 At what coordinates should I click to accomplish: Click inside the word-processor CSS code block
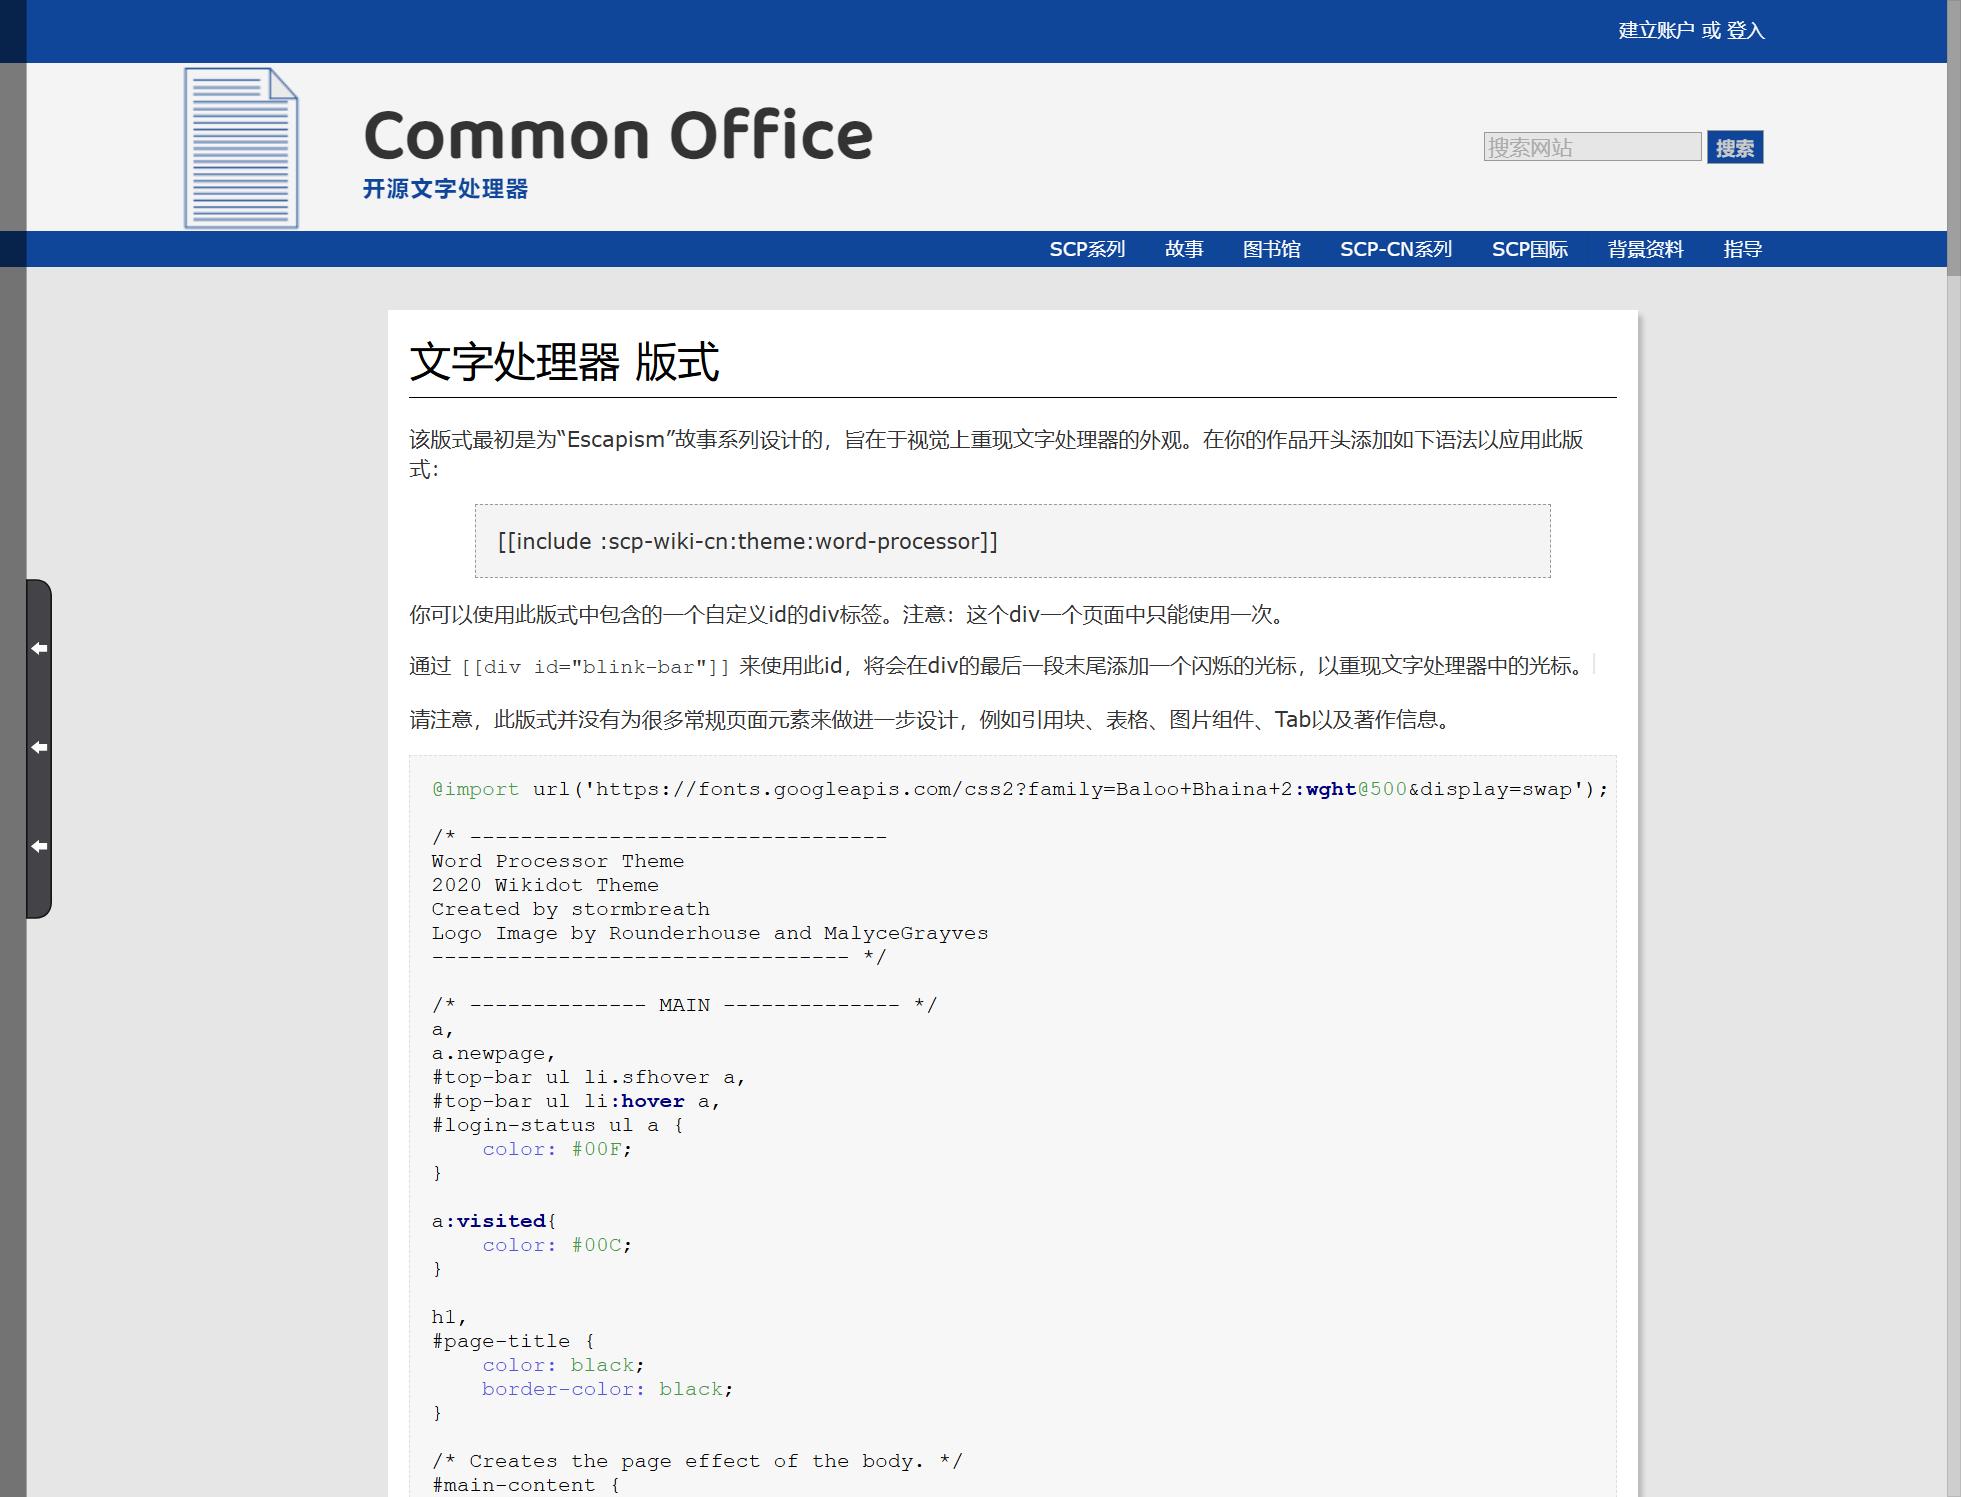1000,1100
